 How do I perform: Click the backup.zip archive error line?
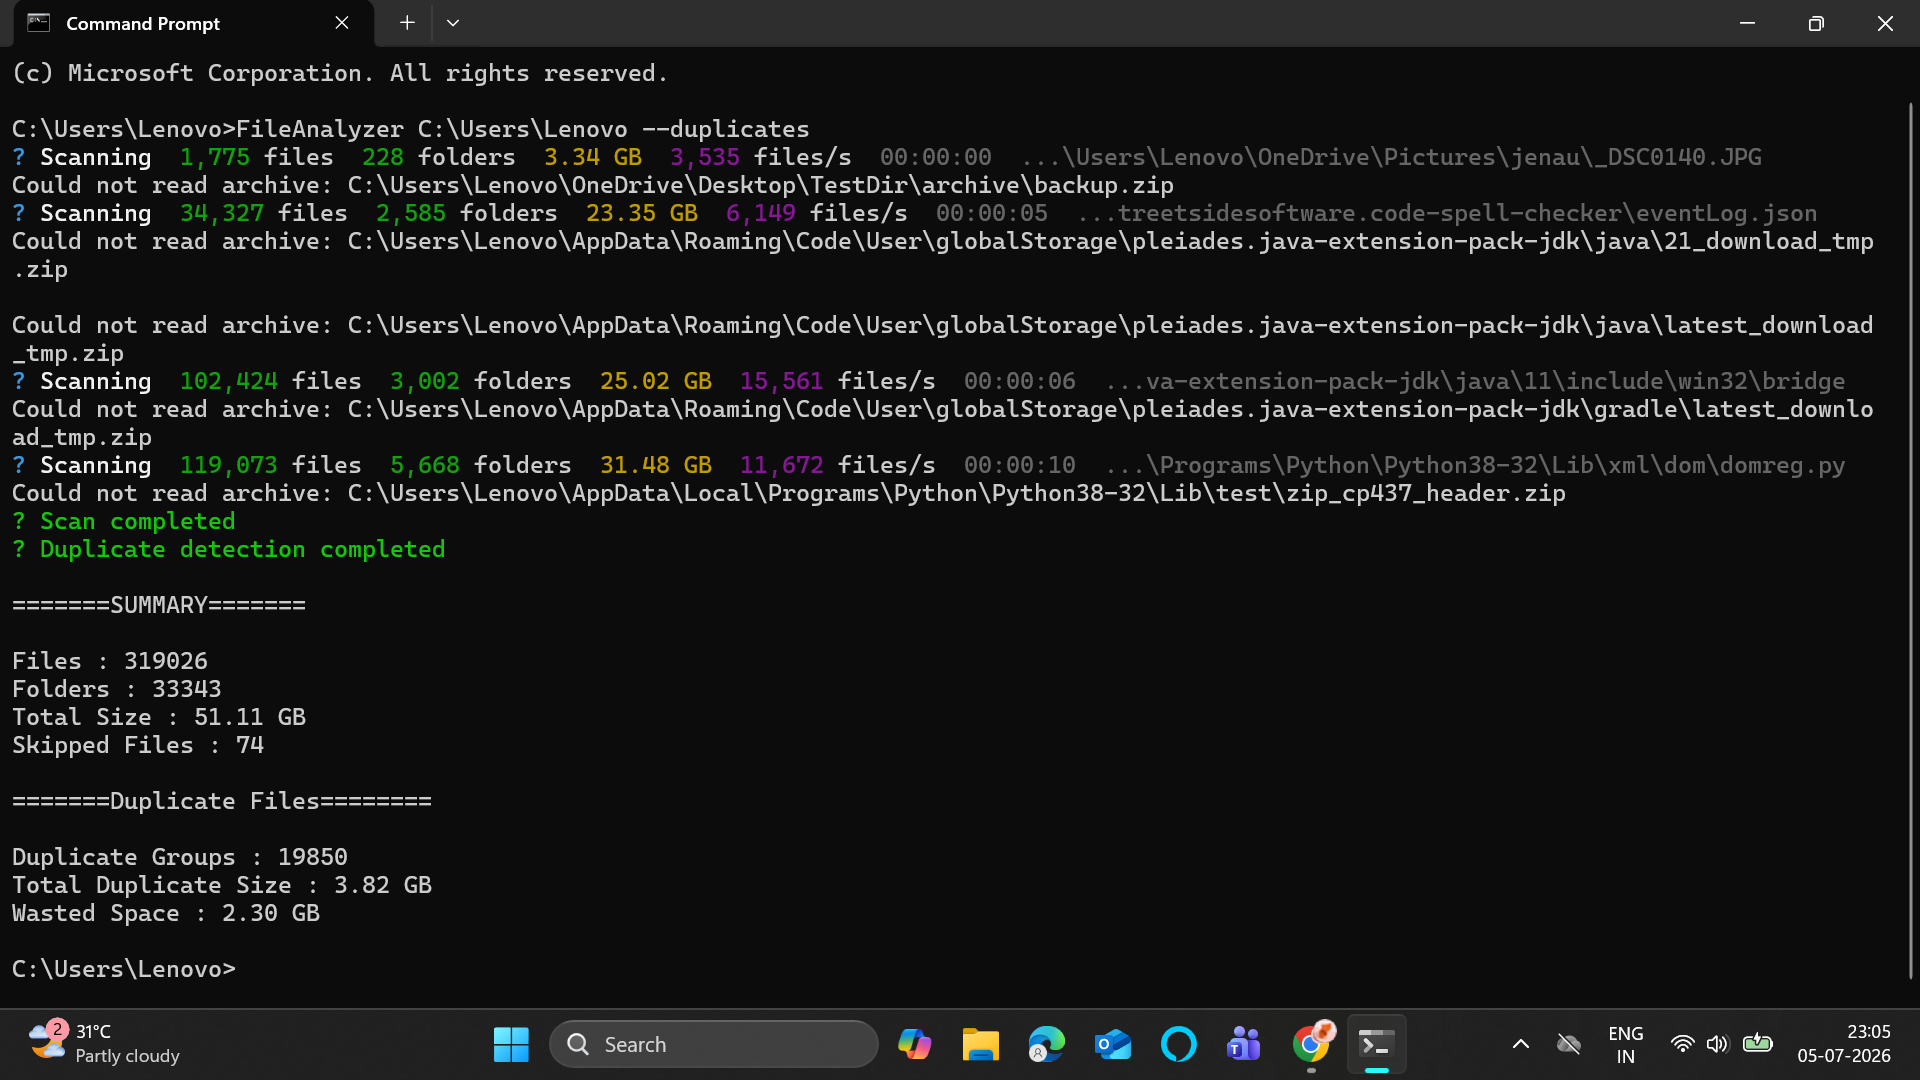[593, 185]
